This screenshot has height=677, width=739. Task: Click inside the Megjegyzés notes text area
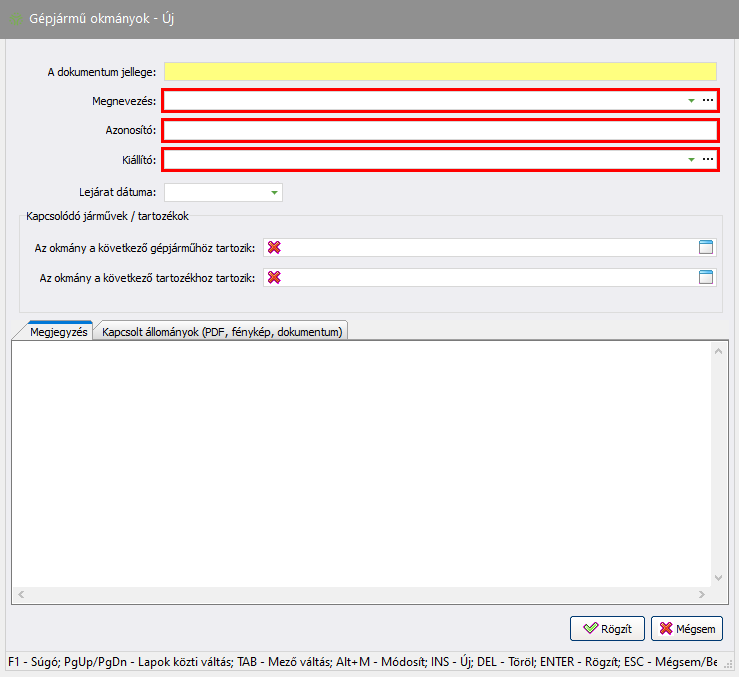tap(360, 460)
